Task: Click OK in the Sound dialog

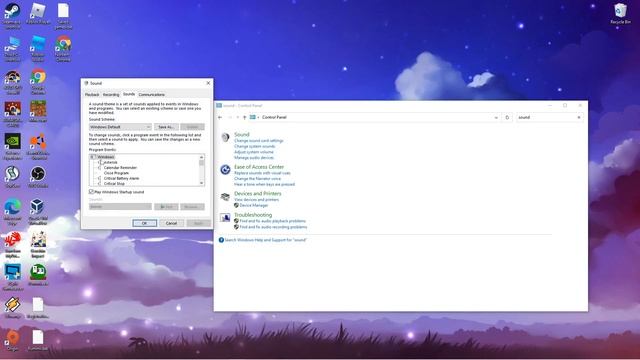Action: (x=144, y=223)
